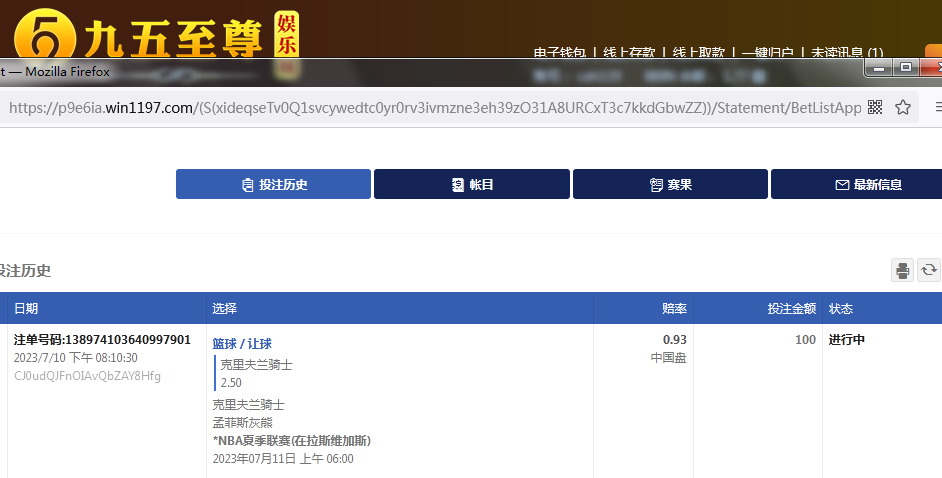
Task: Open the 投注历史 tab
Action: pyautogui.click(x=273, y=184)
